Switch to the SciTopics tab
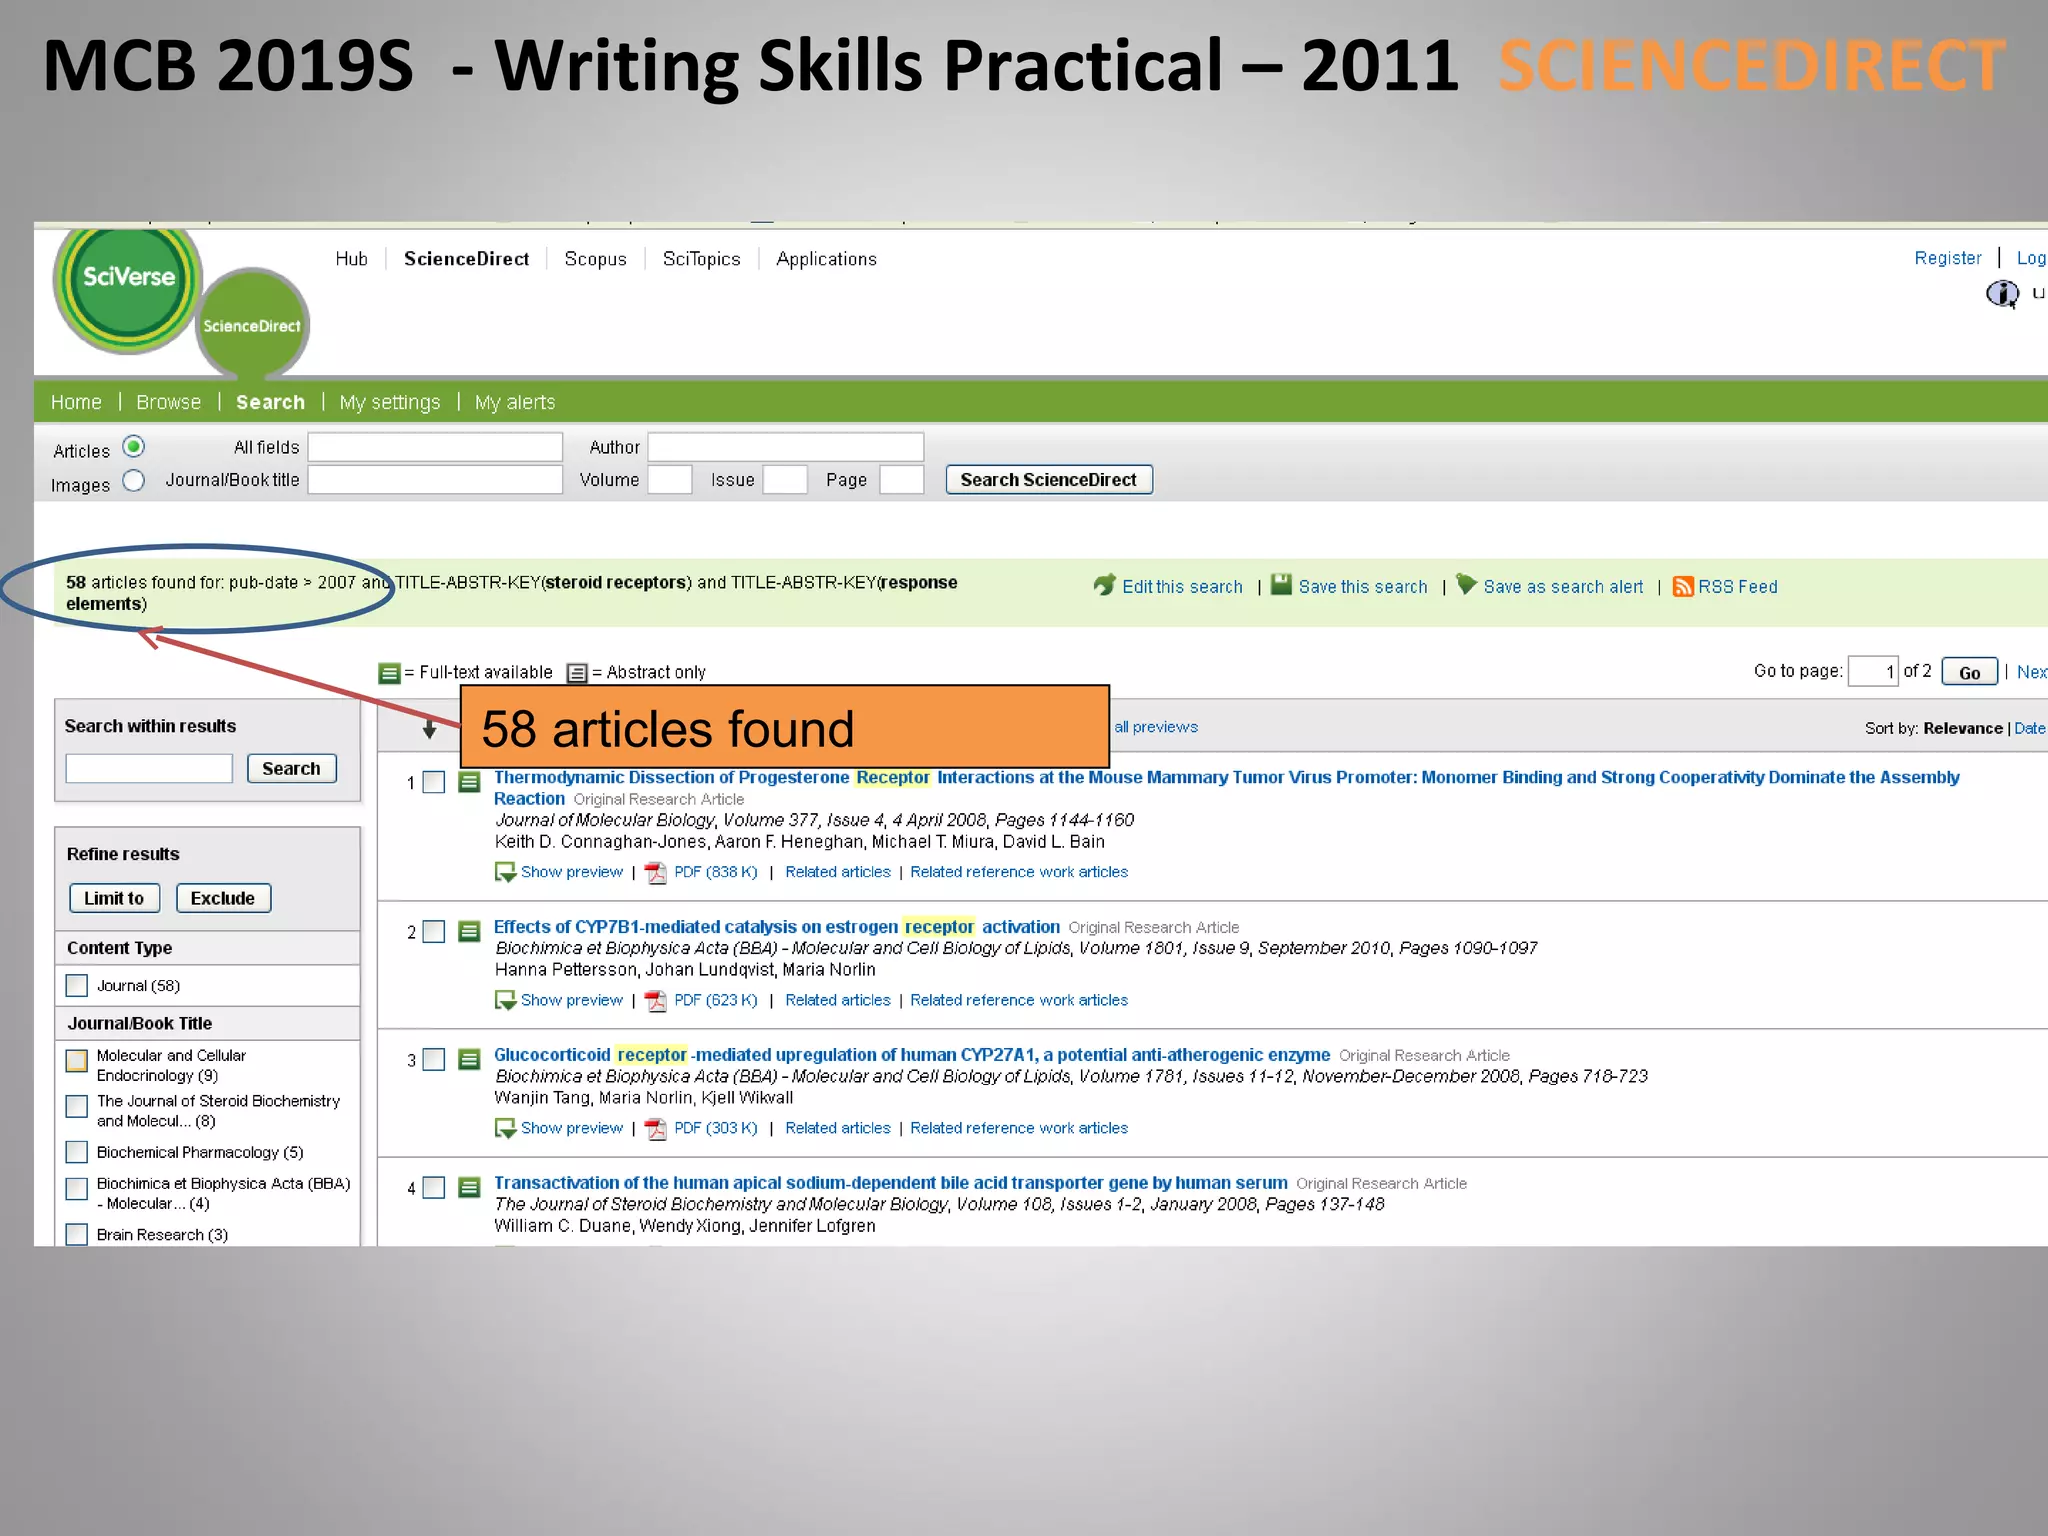Viewport: 2048px width, 1536px height. click(701, 259)
